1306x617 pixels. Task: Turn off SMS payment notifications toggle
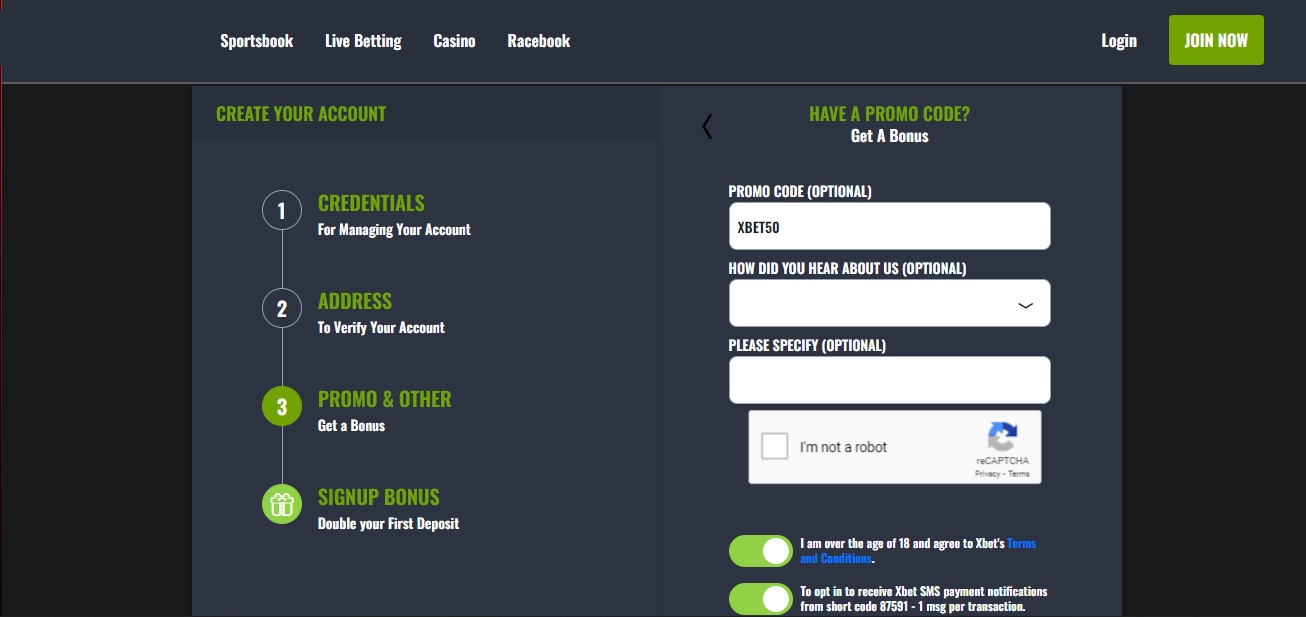[x=760, y=599]
